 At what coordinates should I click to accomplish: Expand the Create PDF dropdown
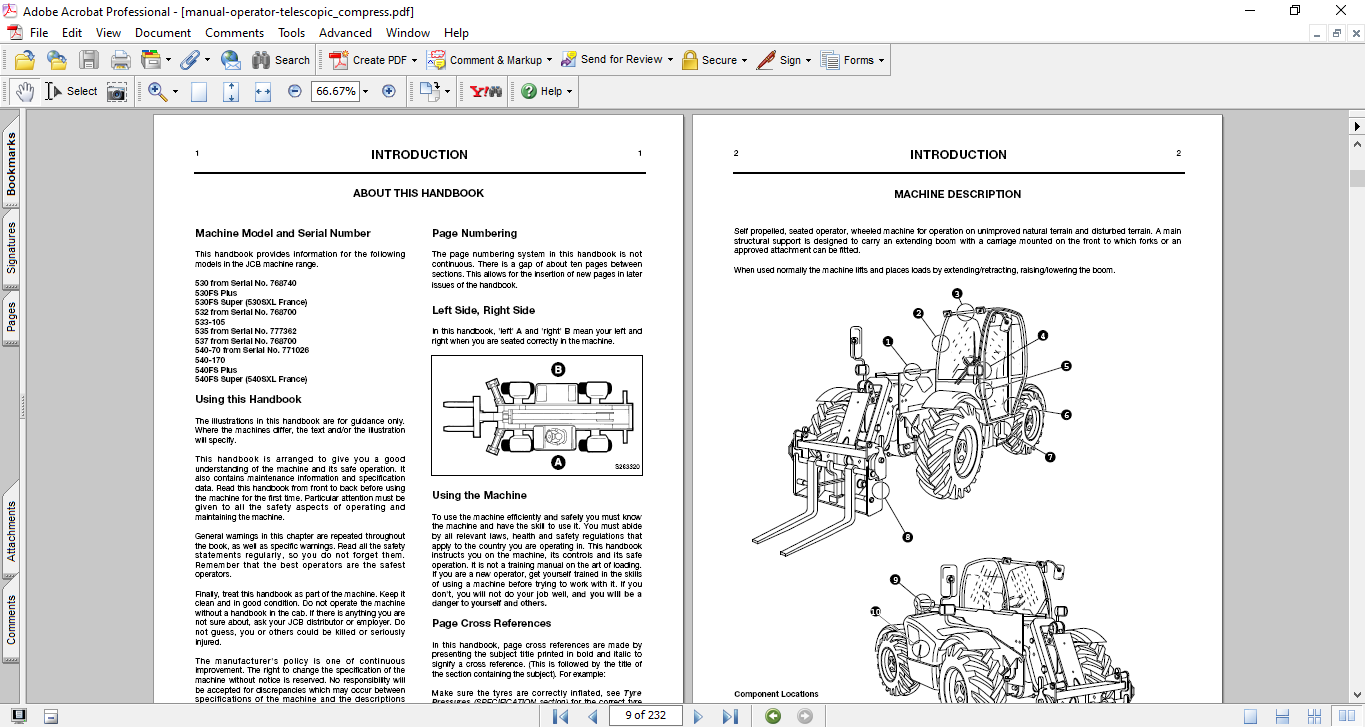click(414, 60)
